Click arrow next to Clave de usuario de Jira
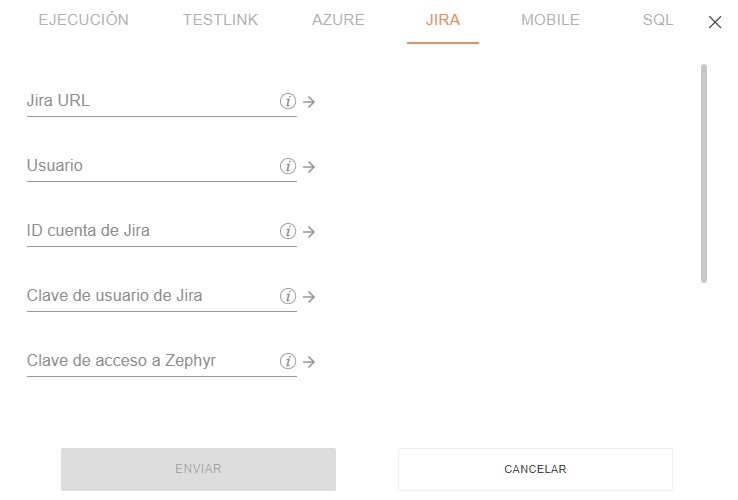 click(x=309, y=297)
